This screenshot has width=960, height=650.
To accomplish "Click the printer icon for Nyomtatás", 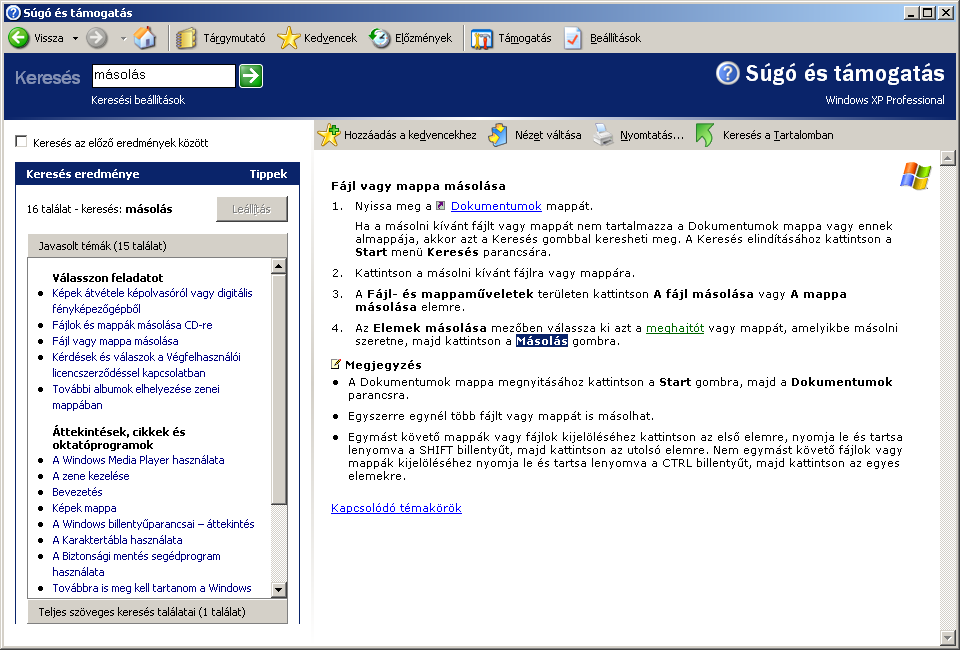I will coord(603,135).
